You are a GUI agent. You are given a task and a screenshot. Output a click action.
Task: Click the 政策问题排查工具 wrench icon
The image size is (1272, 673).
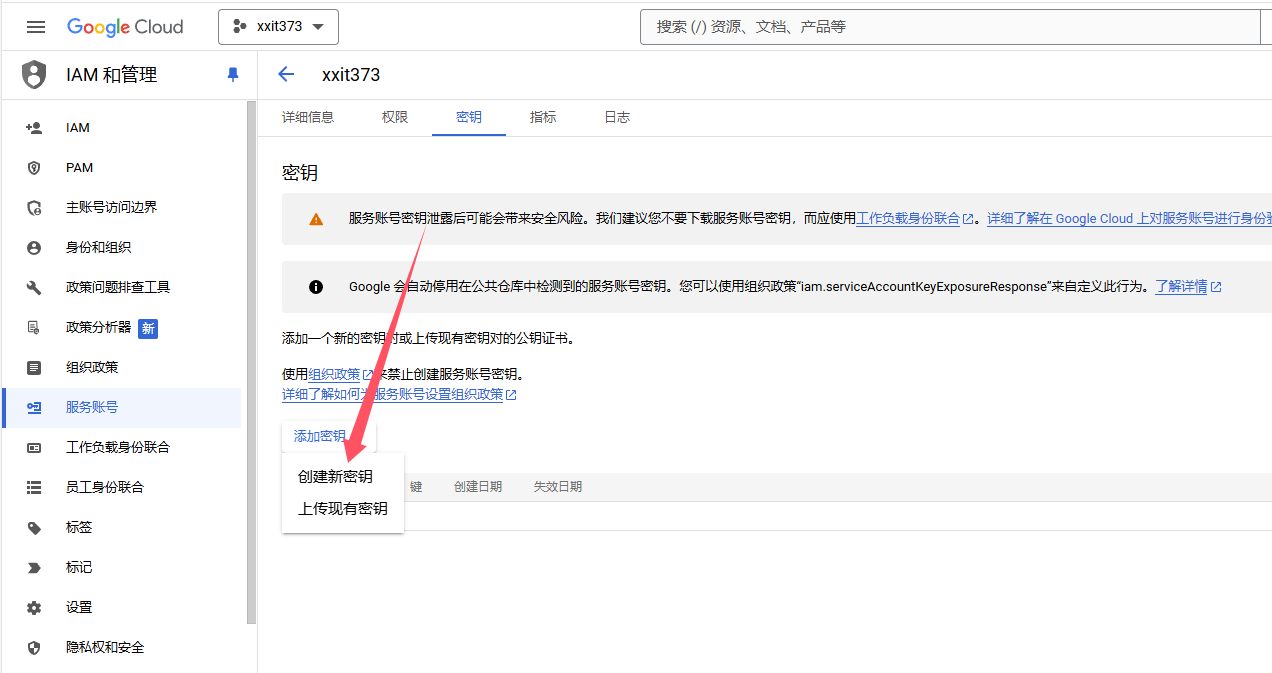tap(34, 288)
